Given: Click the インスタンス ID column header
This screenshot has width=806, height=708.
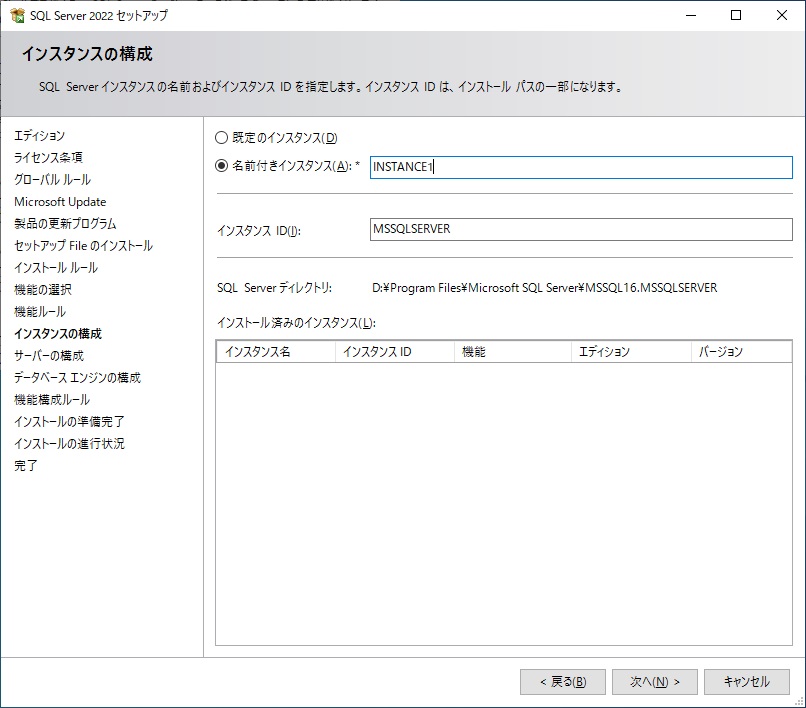Looking at the screenshot, I should 395,352.
